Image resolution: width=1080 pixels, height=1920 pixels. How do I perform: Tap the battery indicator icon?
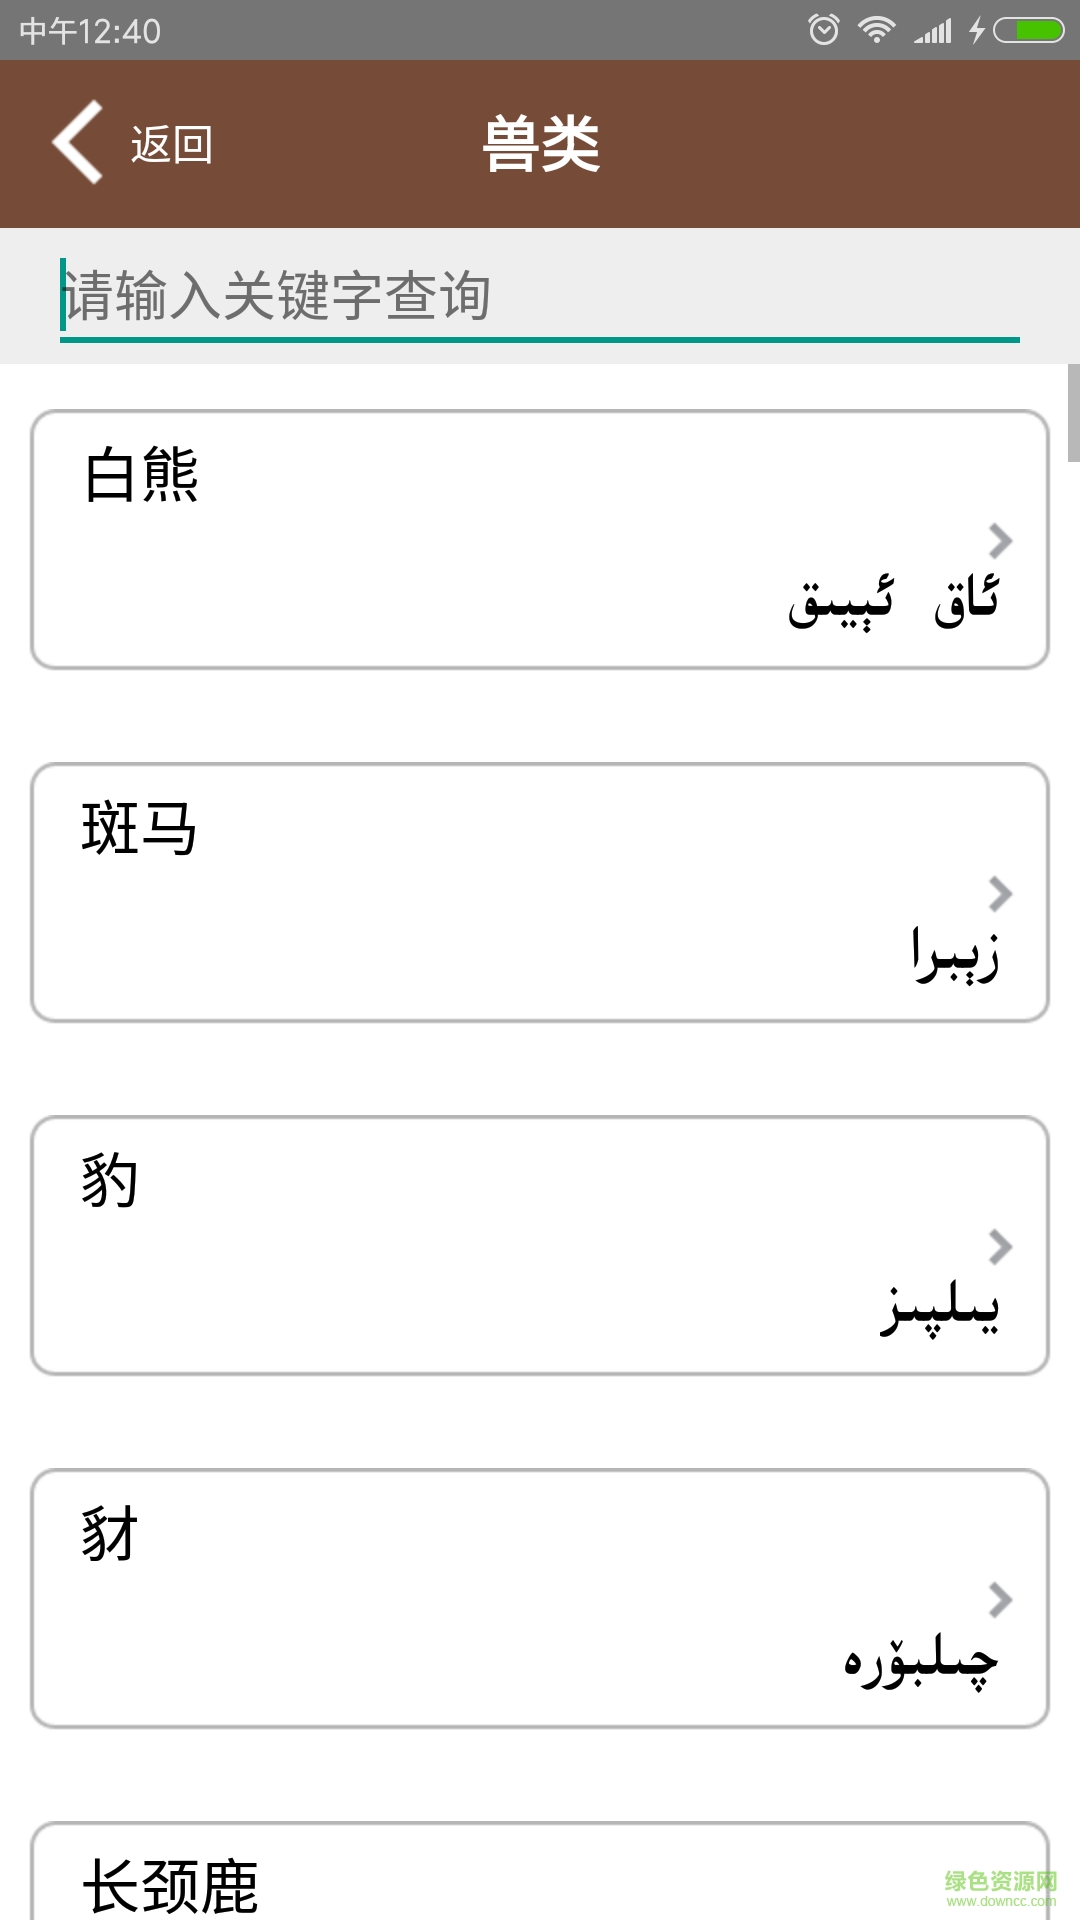[1029, 30]
